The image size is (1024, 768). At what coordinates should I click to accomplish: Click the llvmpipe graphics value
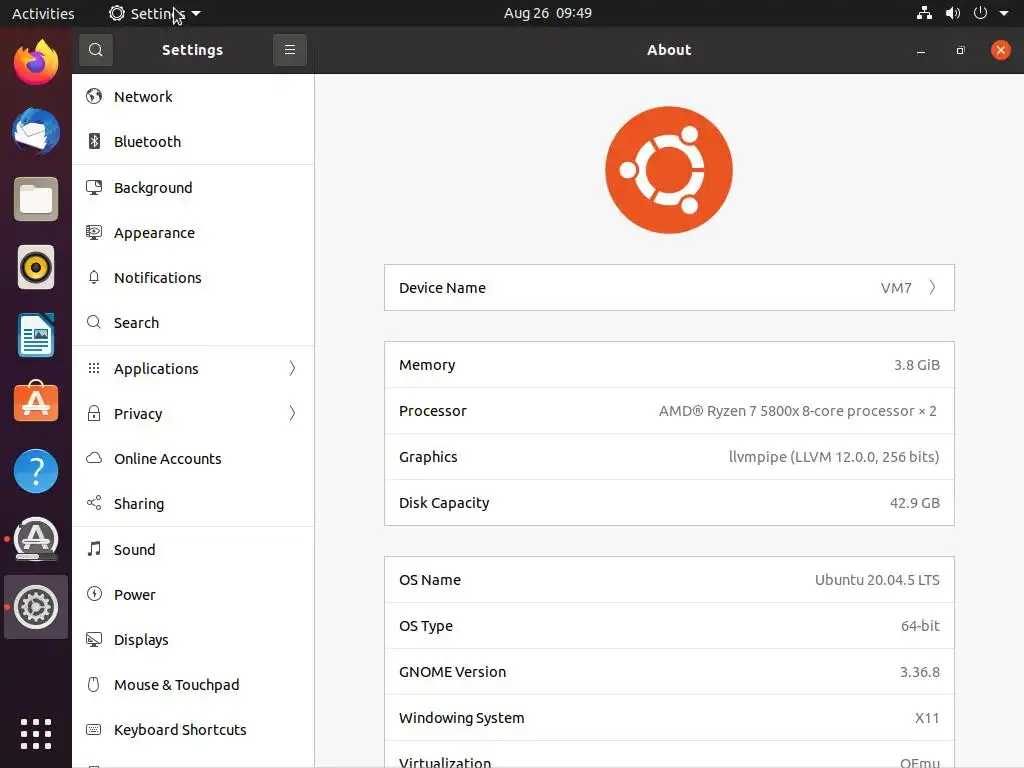coord(834,456)
